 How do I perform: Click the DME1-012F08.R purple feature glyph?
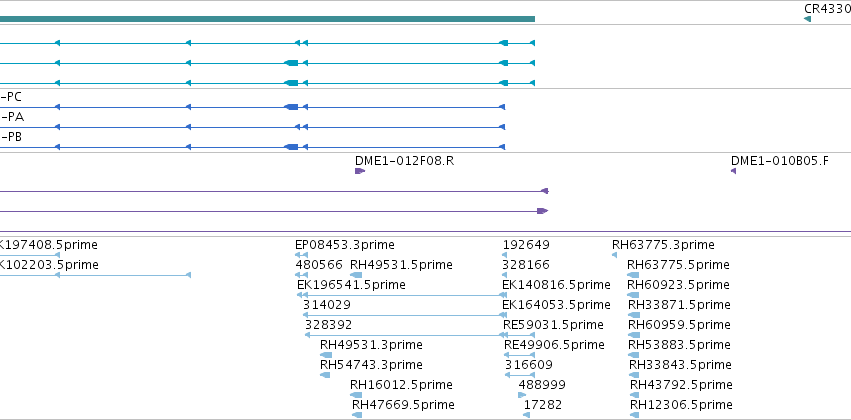[x=360, y=171]
